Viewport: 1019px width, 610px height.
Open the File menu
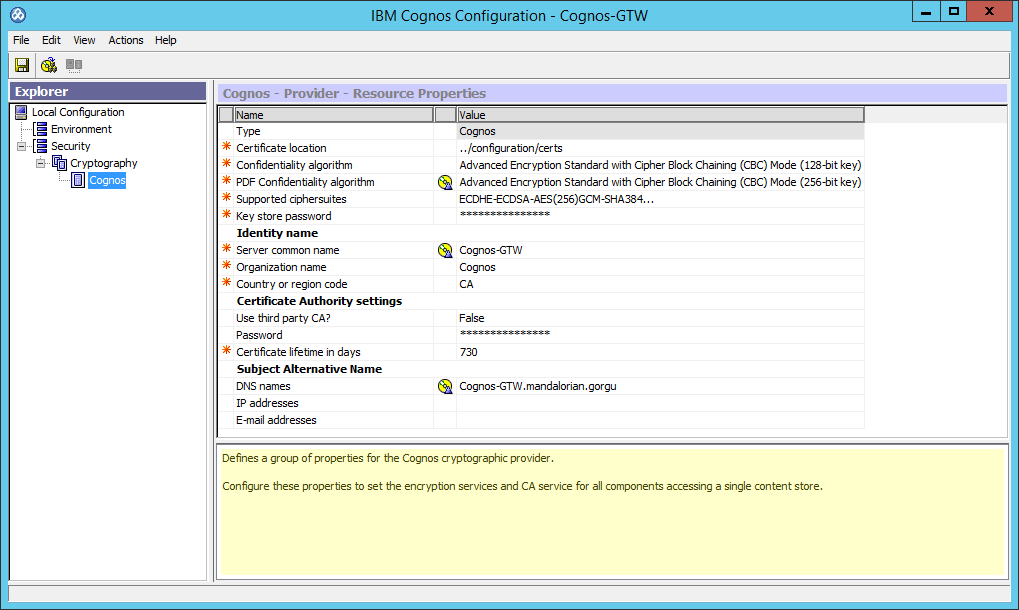[21, 40]
